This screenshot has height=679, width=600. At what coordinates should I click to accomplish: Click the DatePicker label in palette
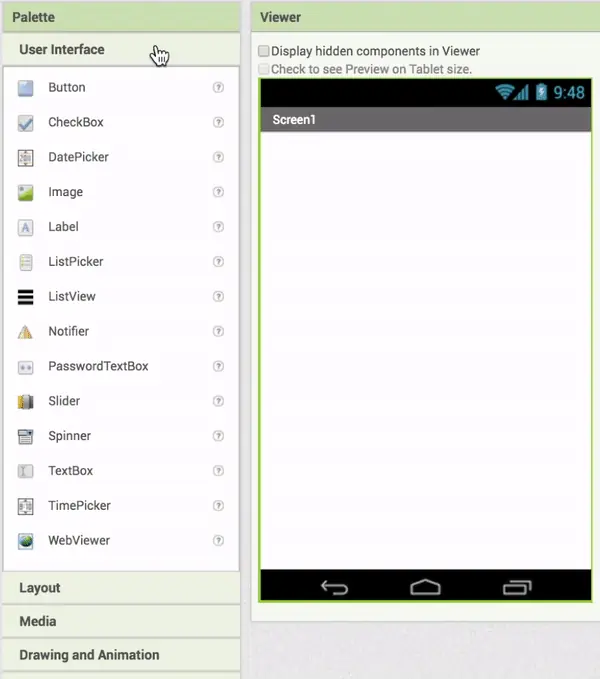[78, 157]
